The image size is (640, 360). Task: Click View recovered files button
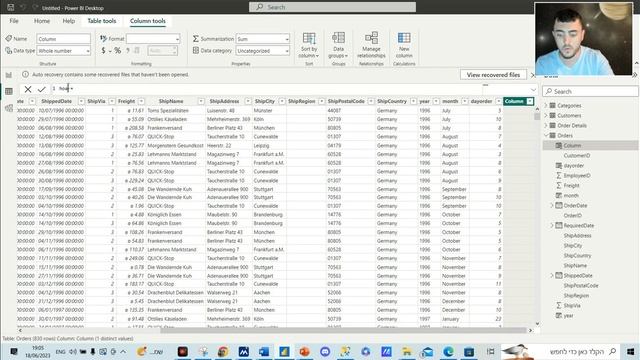(x=493, y=75)
